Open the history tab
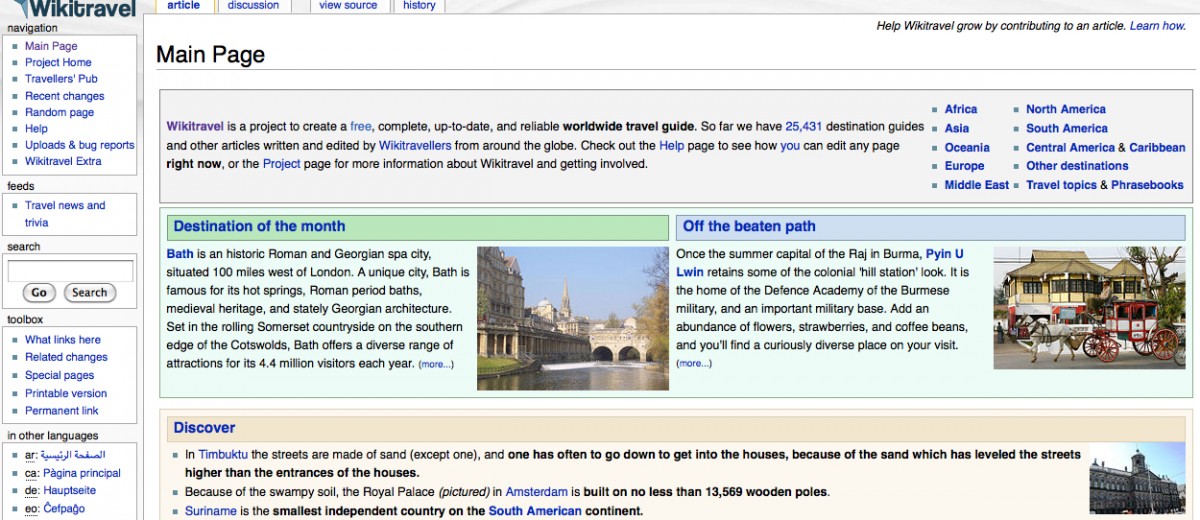Viewport: 1200px width, 520px height. tap(419, 6)
